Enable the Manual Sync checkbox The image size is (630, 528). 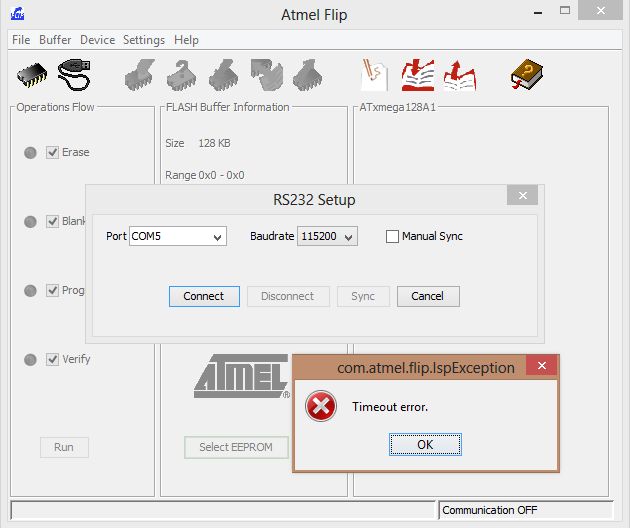point(392,236)
